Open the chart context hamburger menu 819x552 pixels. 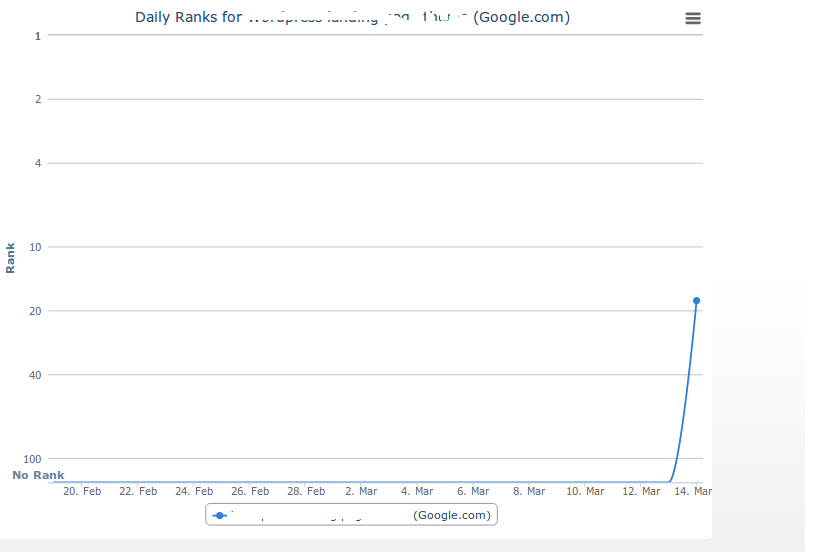click(x=693, y=18)
